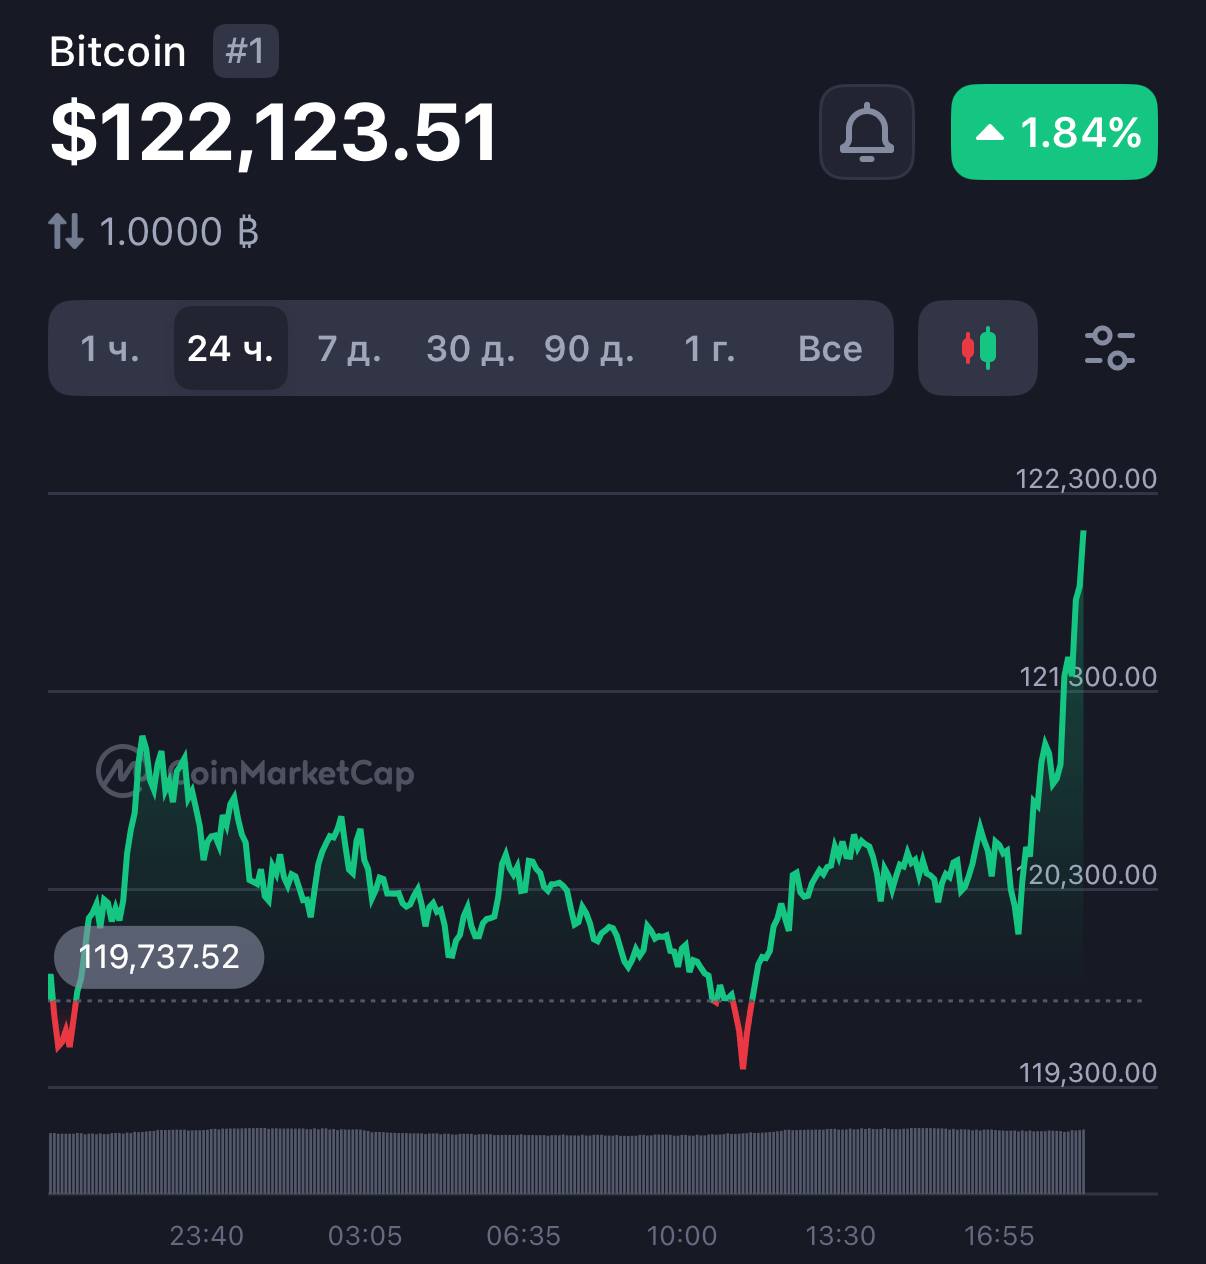Screen dimensions: 1206x1264
Task: Show the 90 д. price chart
Action: pyautogui.click(x=589, y=348)
